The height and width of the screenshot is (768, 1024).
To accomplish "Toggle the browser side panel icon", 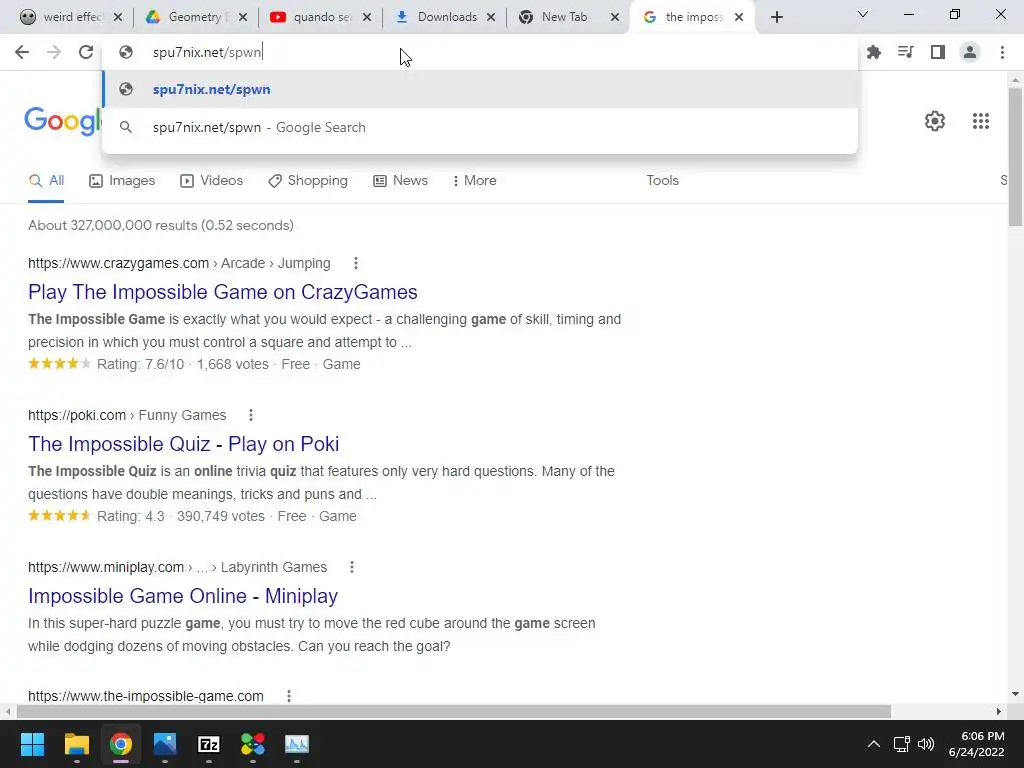I will point(937,52).
